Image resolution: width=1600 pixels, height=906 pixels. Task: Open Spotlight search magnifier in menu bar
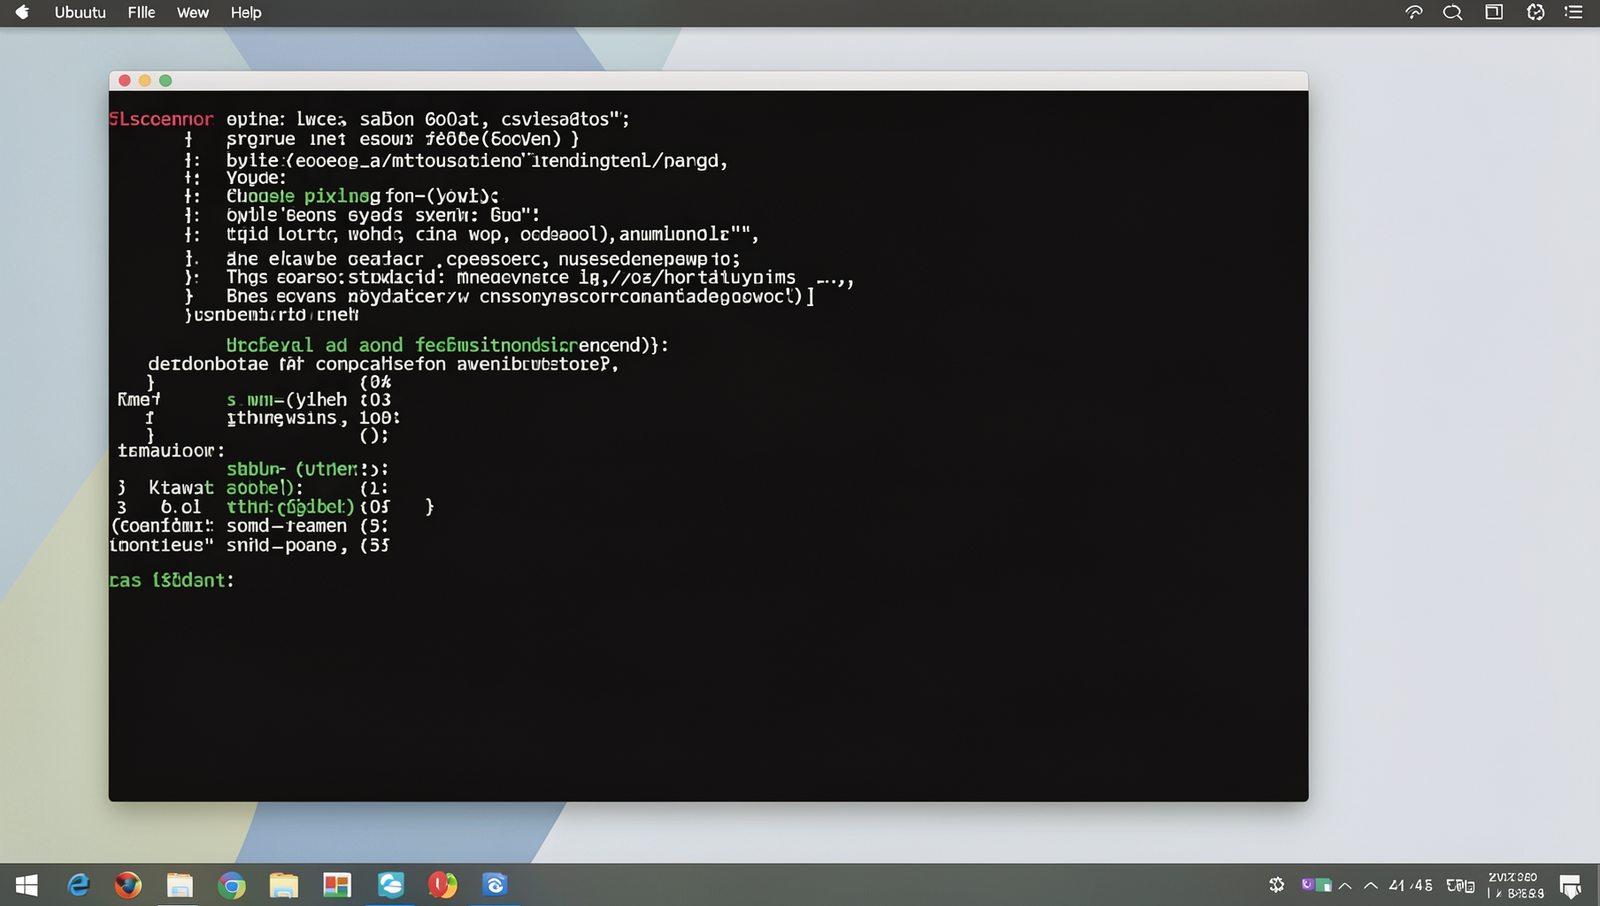(1453, 13)
